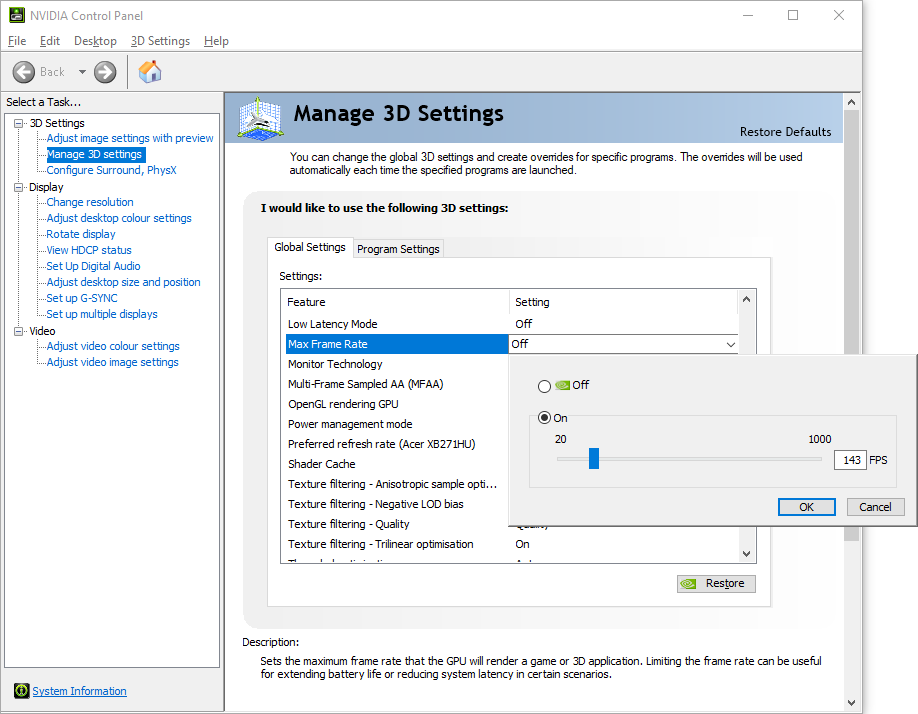918x714 pixels.
Task: Open View HDCP status task
Action: pyautogui.click(x=89, y=250)
